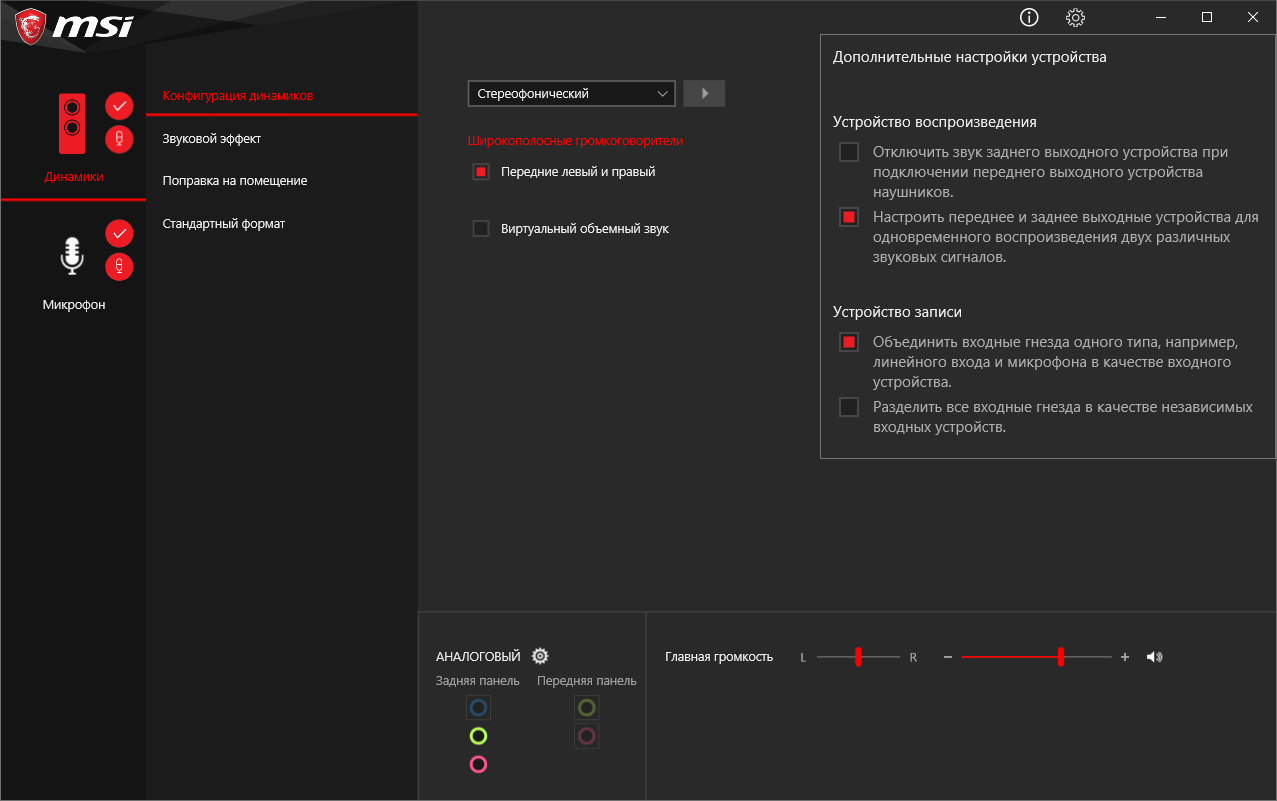Viewport: 1277px width, 801px height.
Task: Switch to Поправка на помещение tab
Action: point(235,181)
